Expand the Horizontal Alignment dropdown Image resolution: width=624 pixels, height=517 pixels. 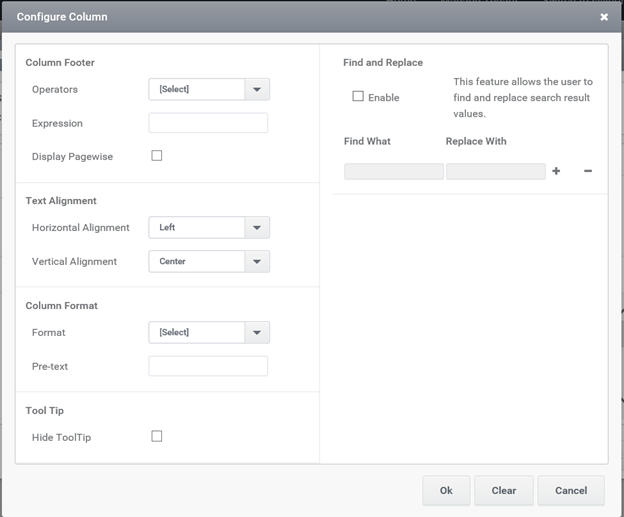[x=209, y=227]
